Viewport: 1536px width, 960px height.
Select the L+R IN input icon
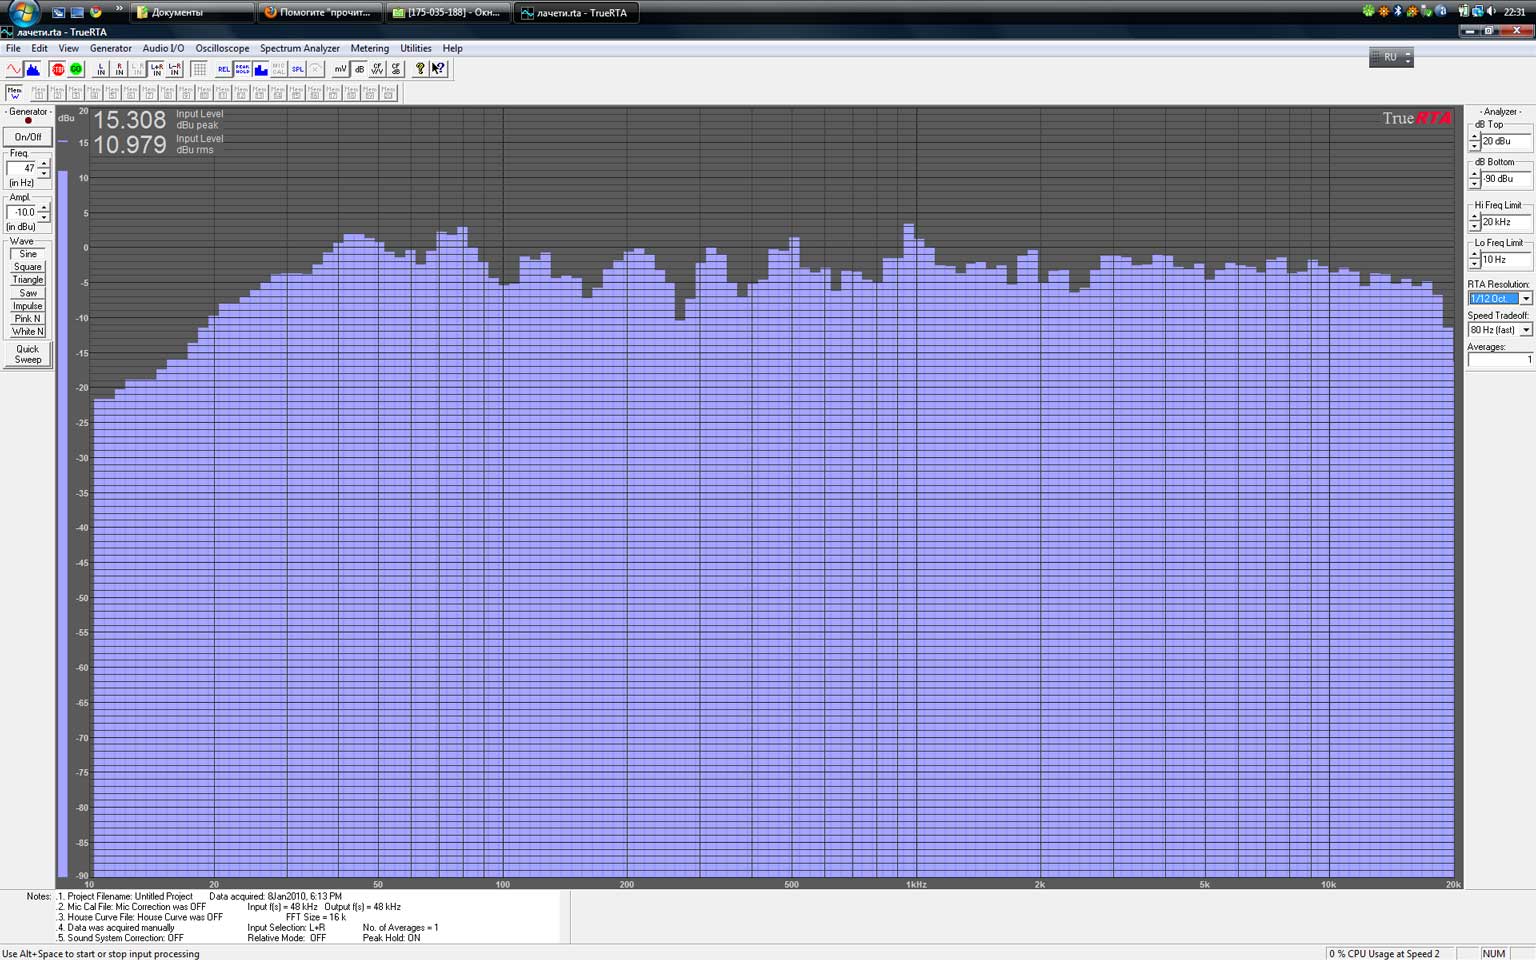157,69
